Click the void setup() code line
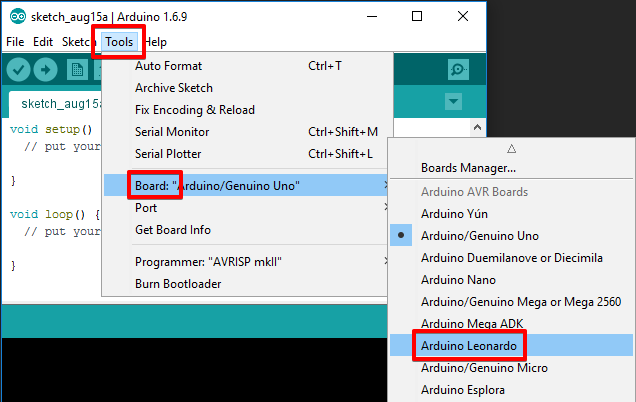 51,129
